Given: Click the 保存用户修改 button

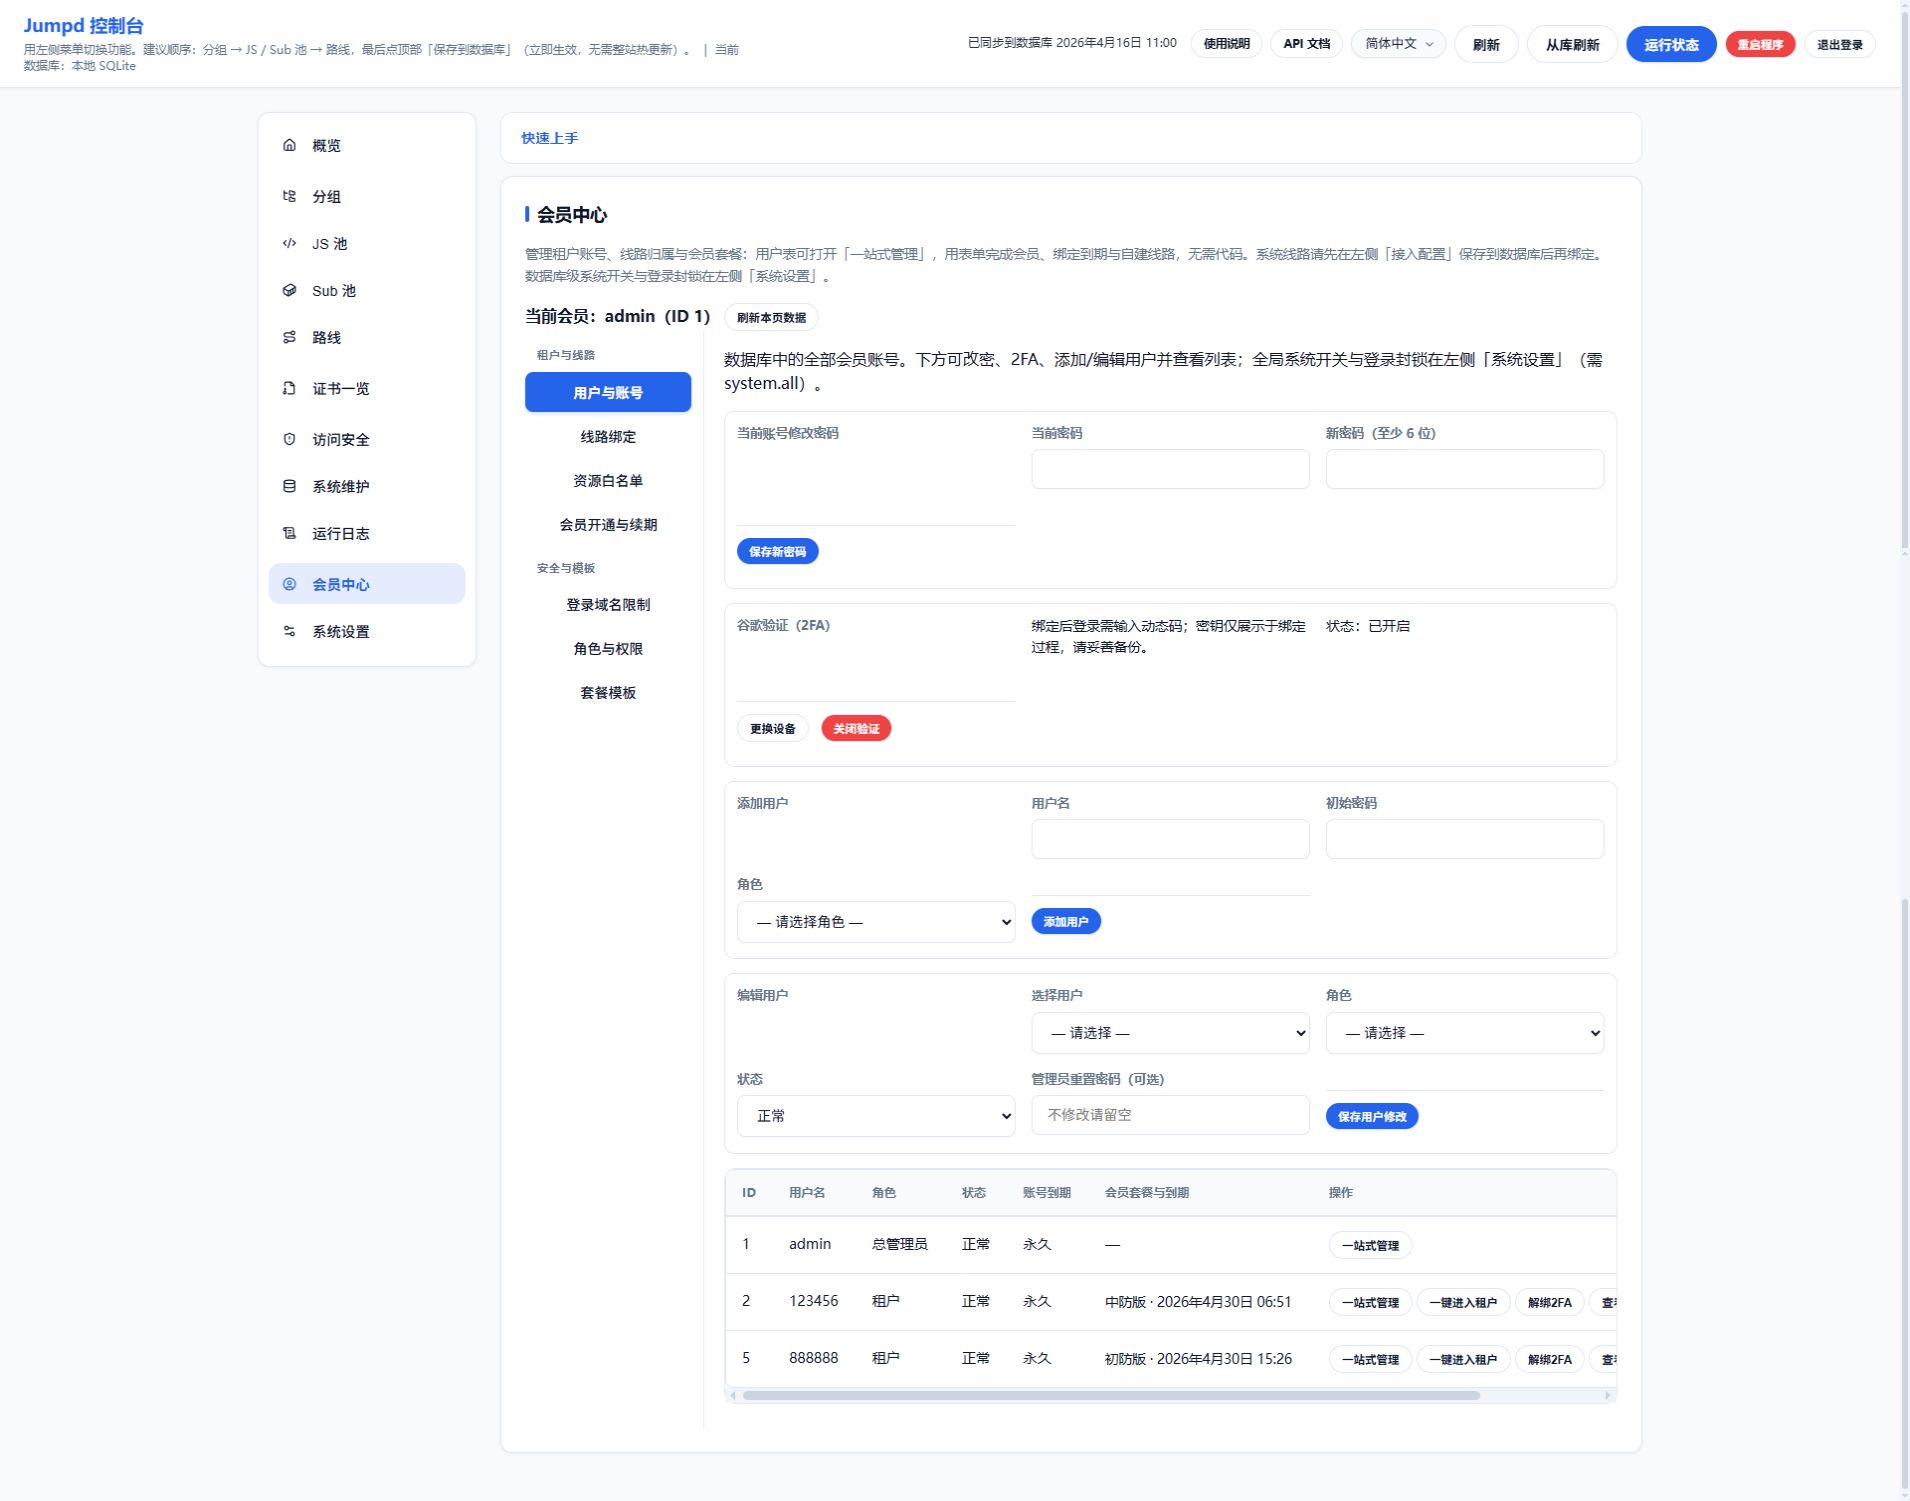Looking at the screenshot, I should [x=1372, y=1116].
